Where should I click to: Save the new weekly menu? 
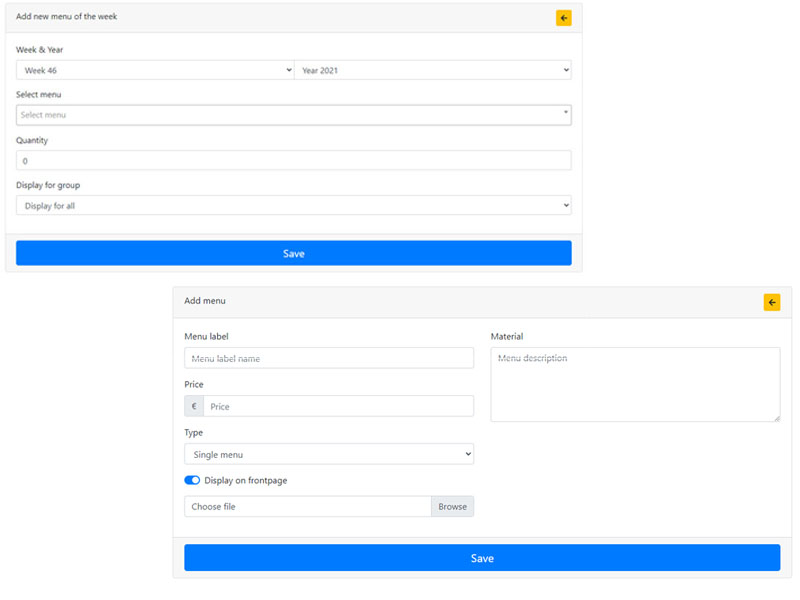pos(292,252)
